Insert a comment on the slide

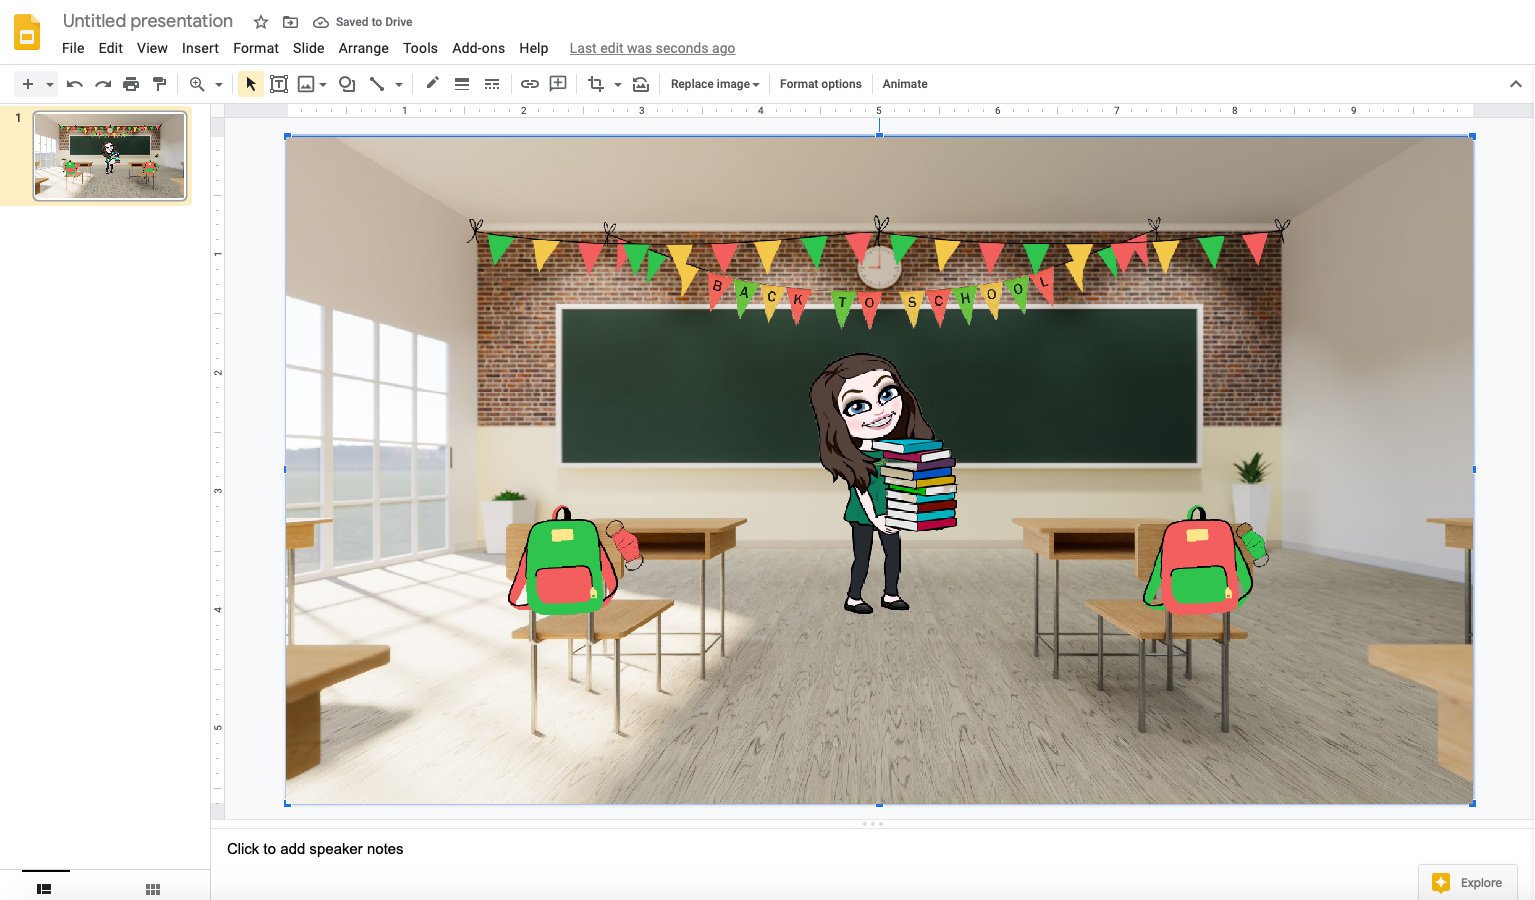click(557, 84)
